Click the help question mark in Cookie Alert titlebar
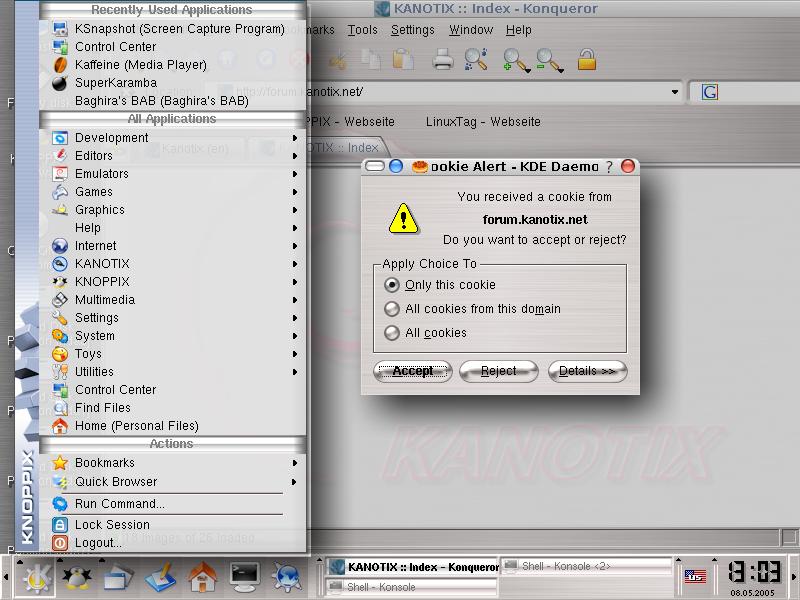Viewport: 800px width, 600px height. [x=609, y=167]
